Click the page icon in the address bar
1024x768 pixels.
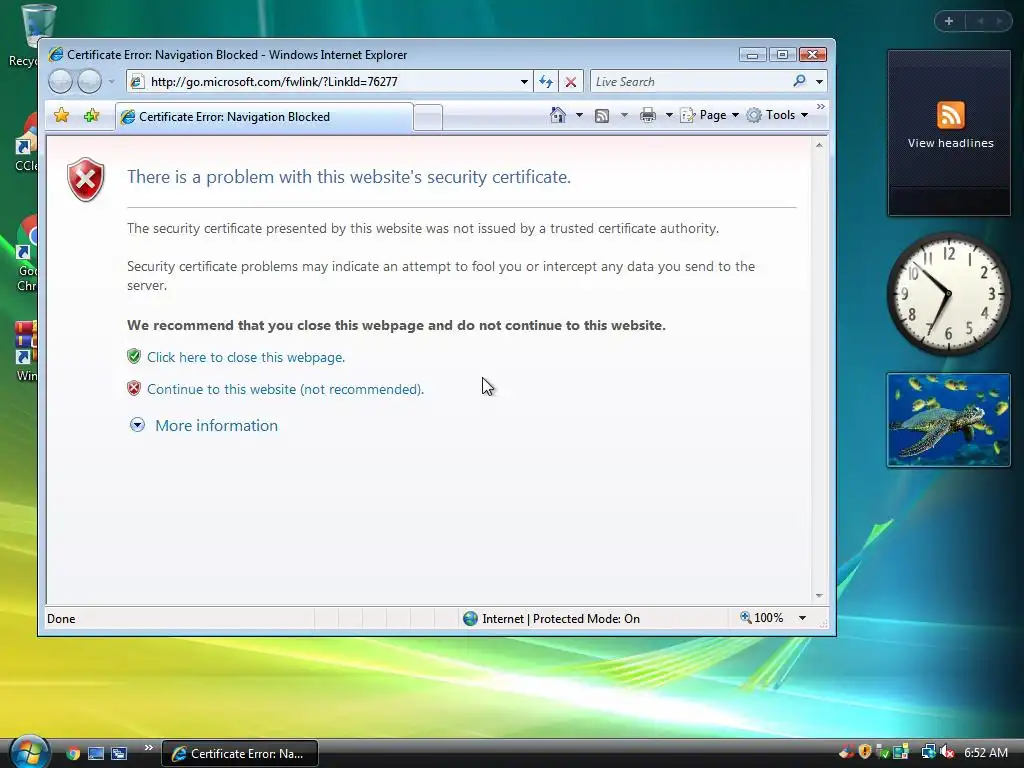tap(136, 82)
